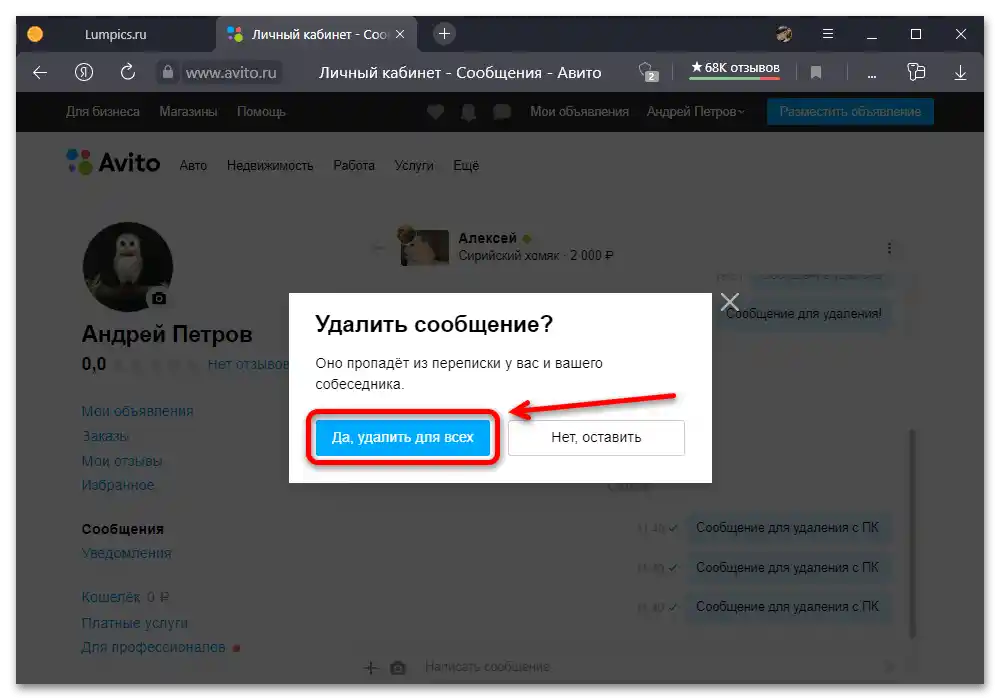Image resolution: width=1000 pixels, height=700 pixels.
Task: Open 'Уведомления' in sidebar
Action: coord(126,553)
